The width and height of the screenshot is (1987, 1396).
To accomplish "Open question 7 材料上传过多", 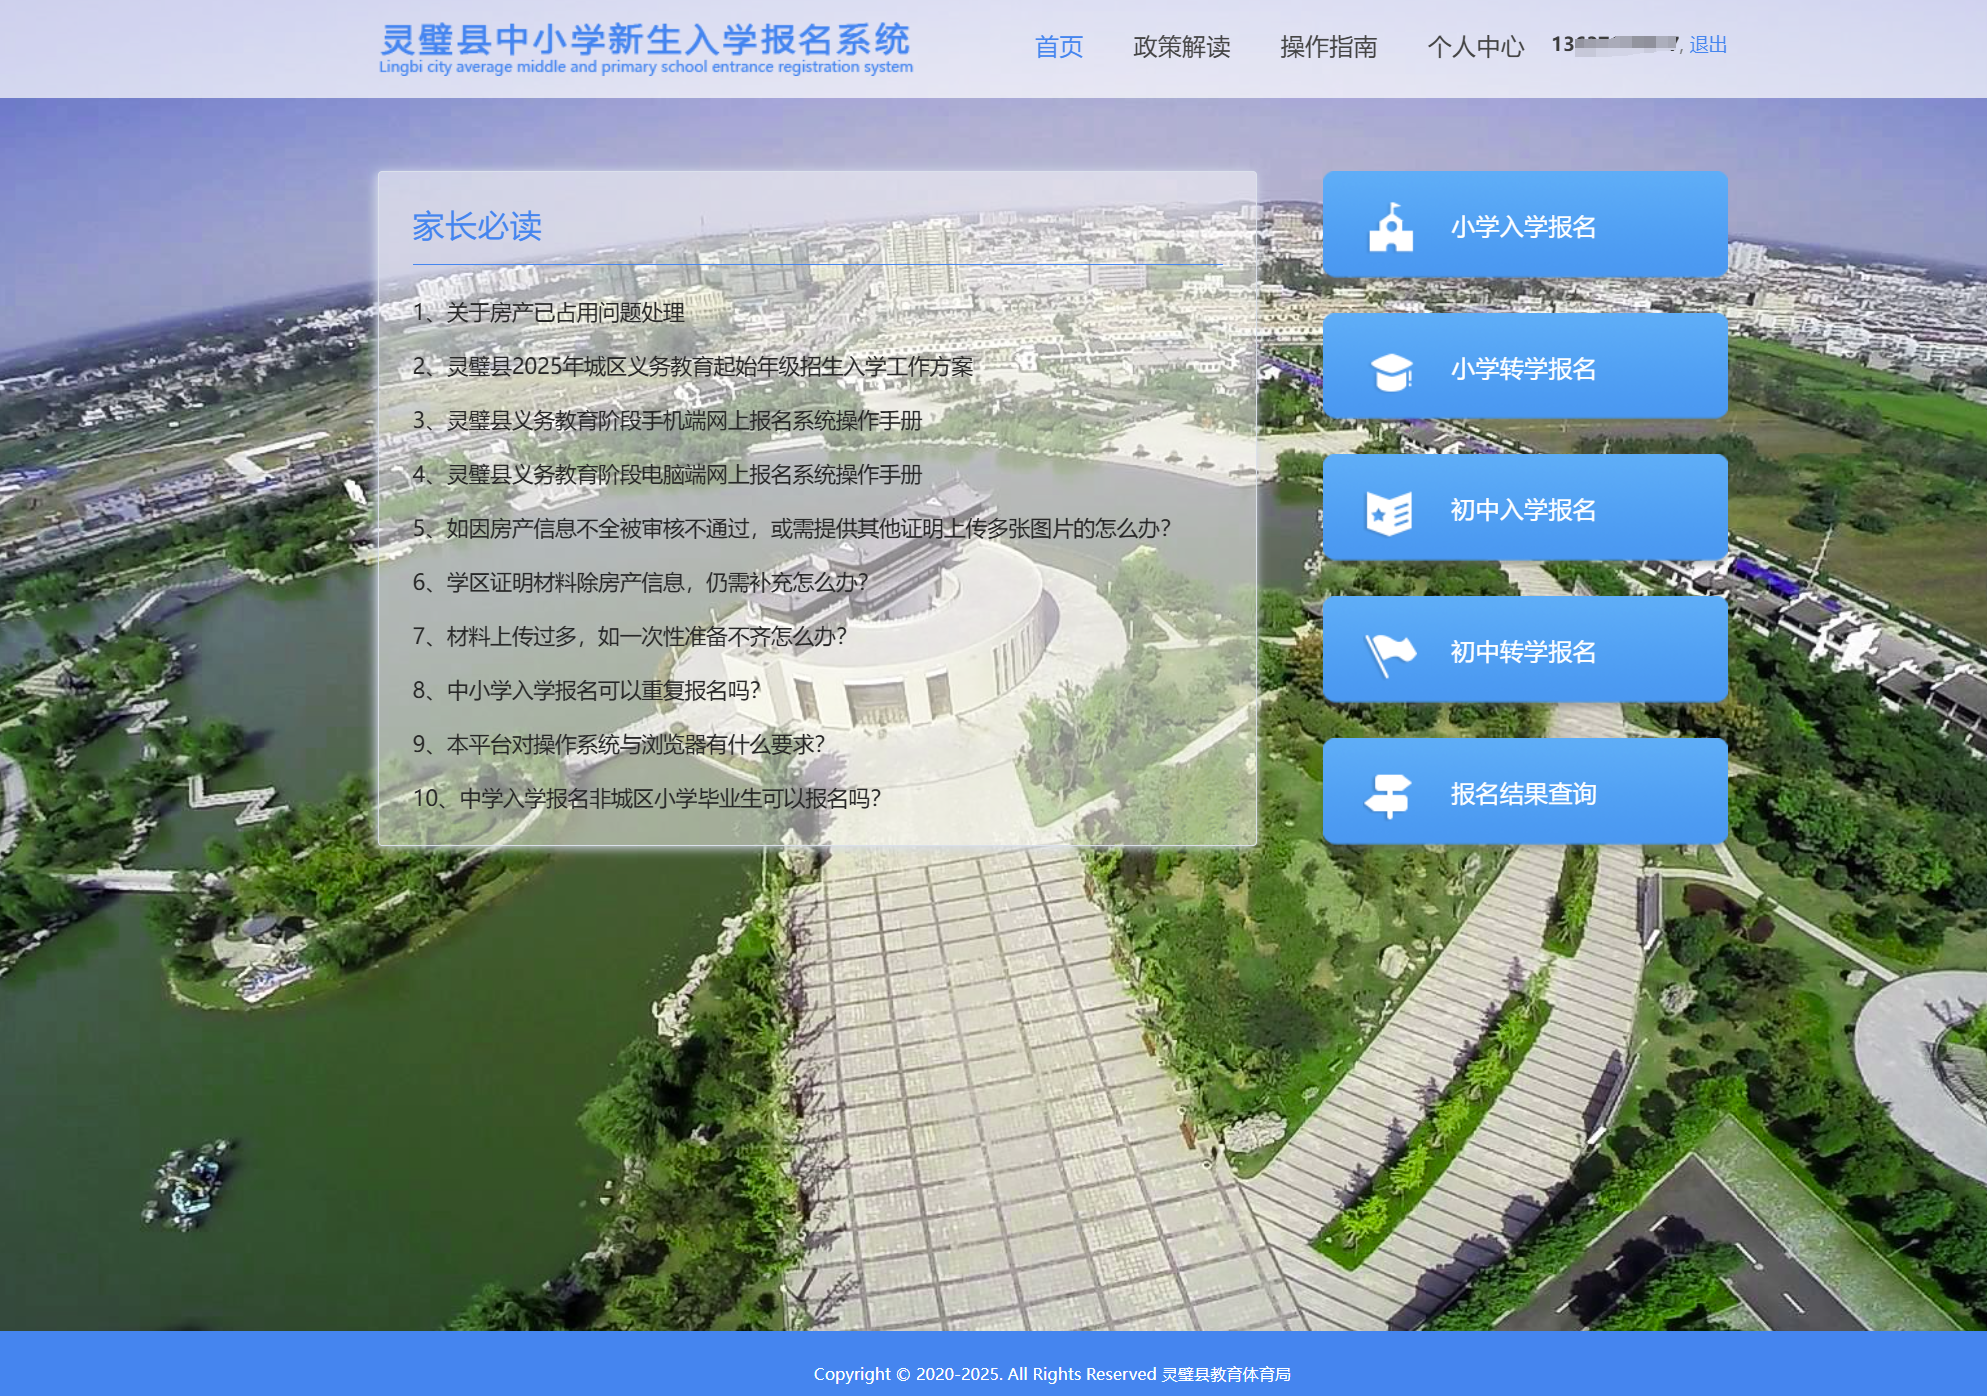I will [630, 636].
